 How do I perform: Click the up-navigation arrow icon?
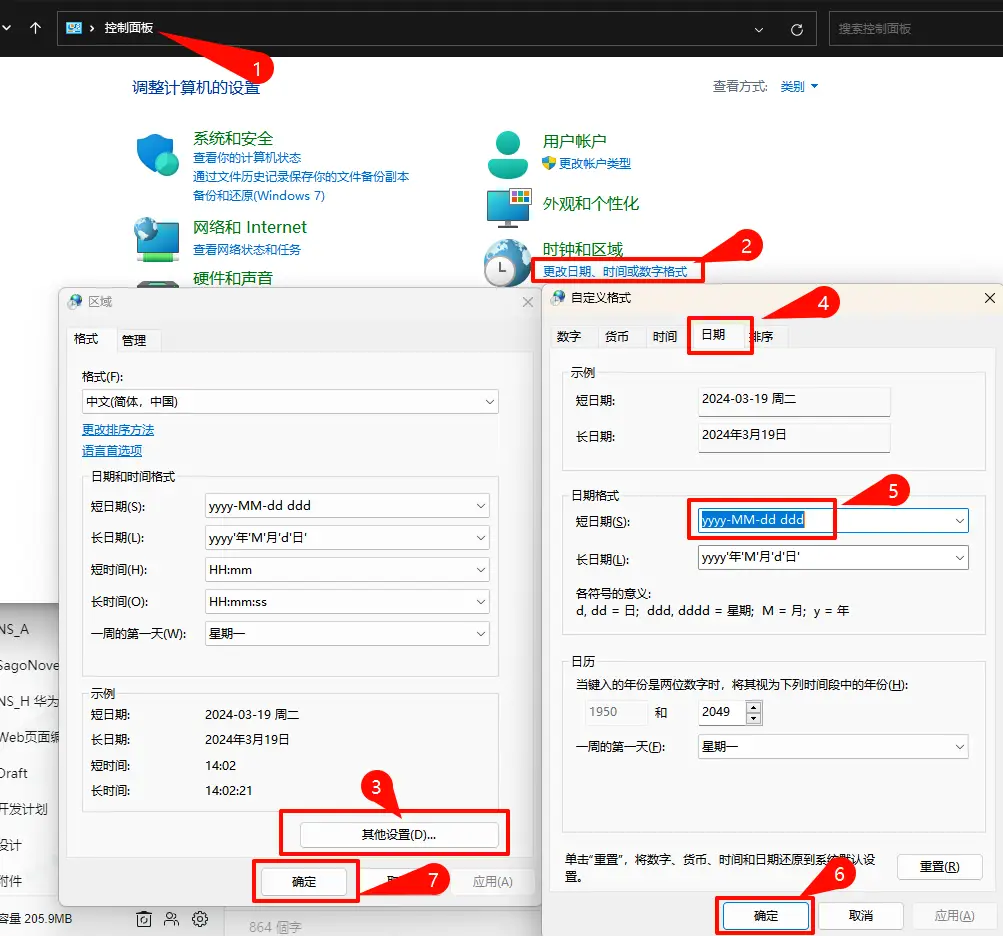36,28
